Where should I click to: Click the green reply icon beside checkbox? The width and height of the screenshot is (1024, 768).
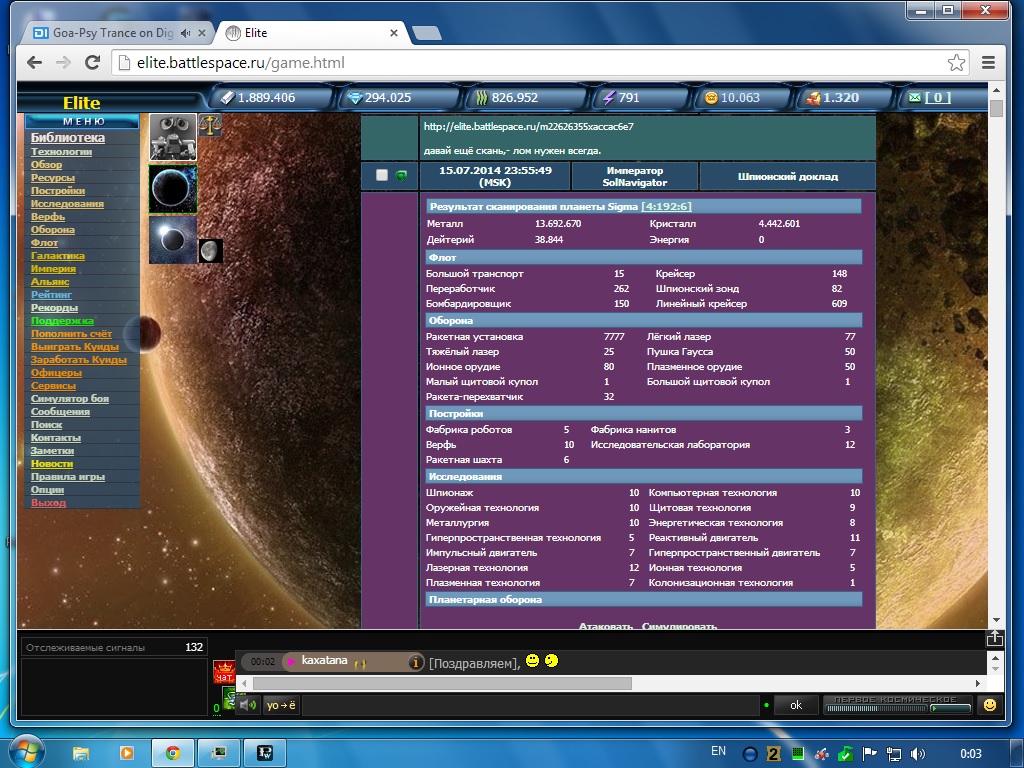[401, 175]
